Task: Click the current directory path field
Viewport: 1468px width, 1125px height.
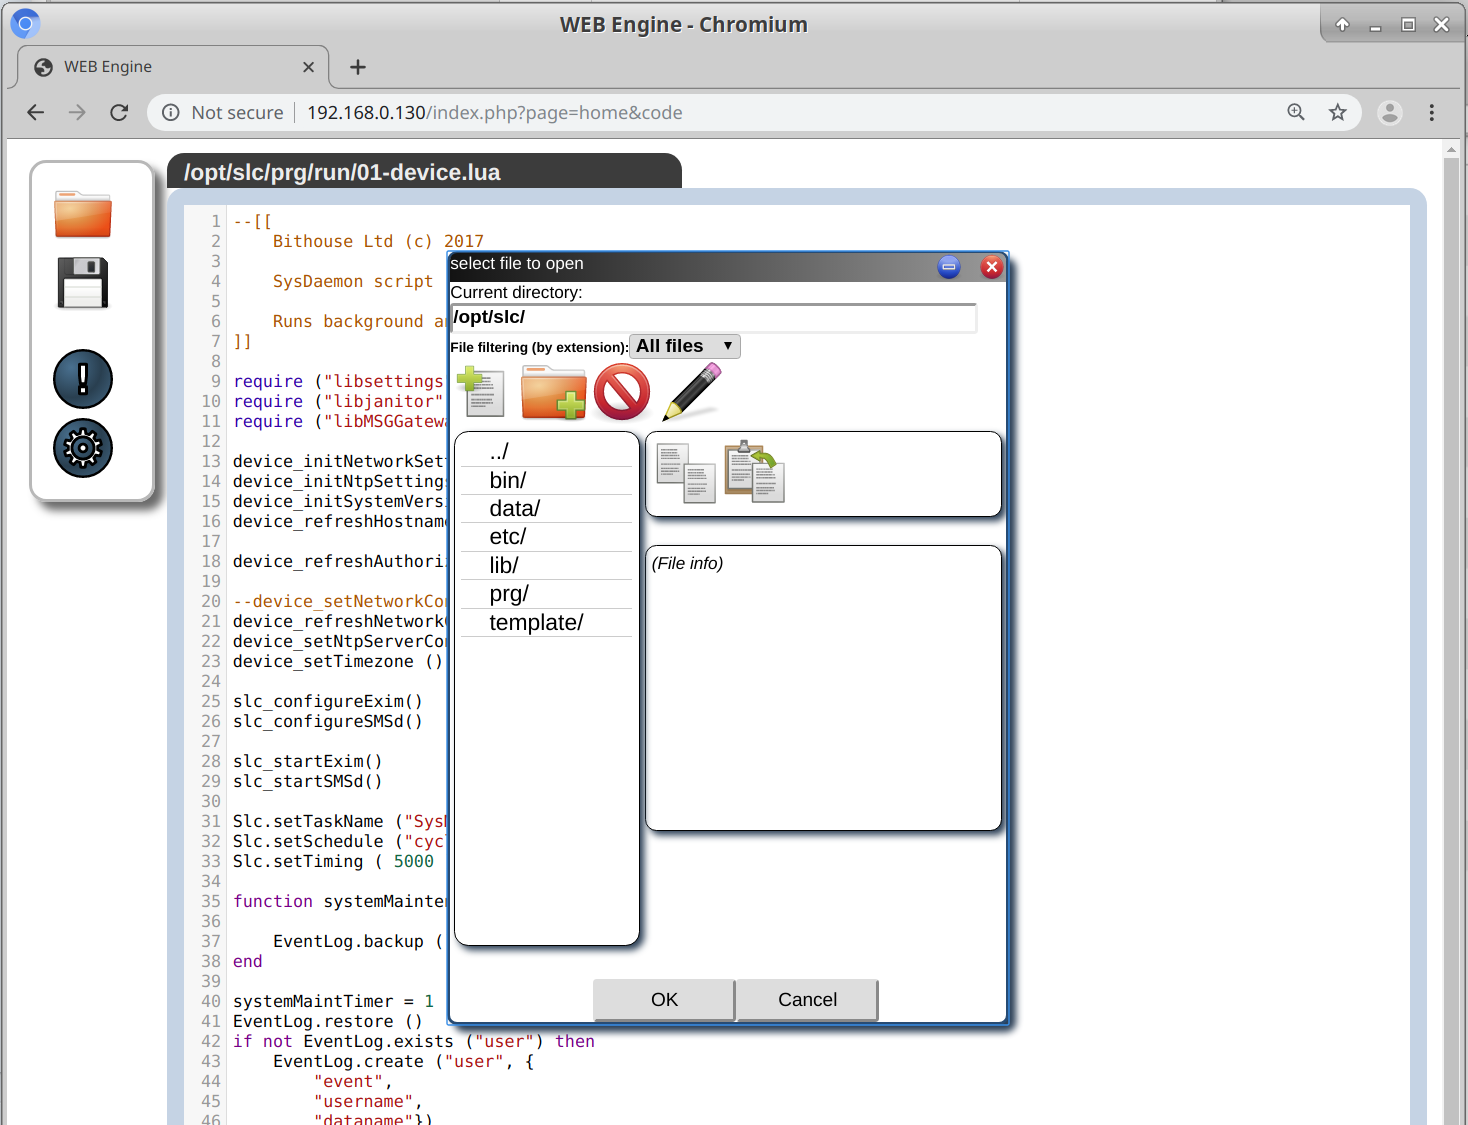Action: tap(713, 318)
